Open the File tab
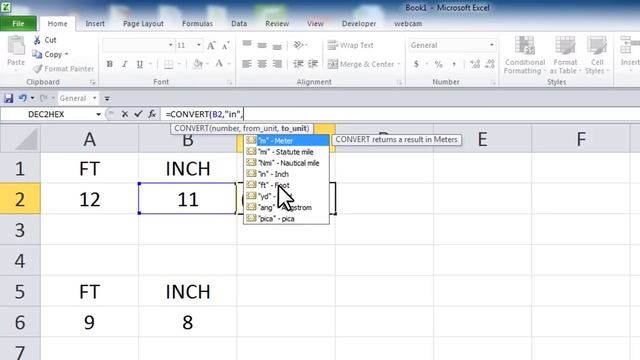Image resolution: width=640 pixels, height=360 pixels. point(18,24)
